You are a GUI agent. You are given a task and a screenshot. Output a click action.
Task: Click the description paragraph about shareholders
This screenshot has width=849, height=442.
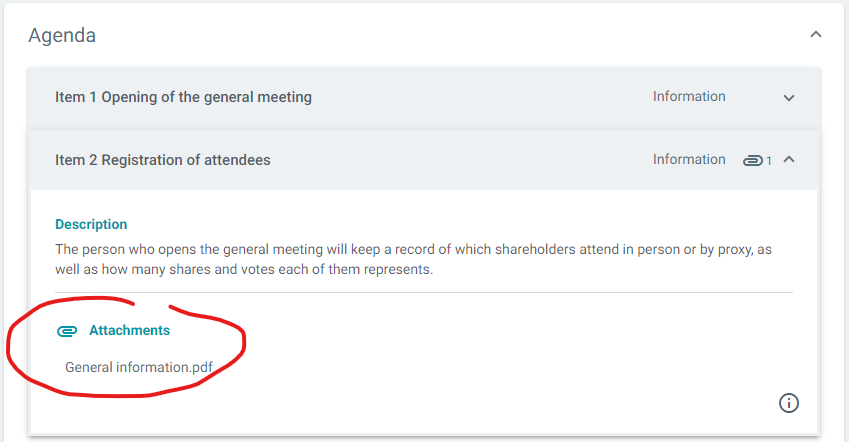pos(413,259)
